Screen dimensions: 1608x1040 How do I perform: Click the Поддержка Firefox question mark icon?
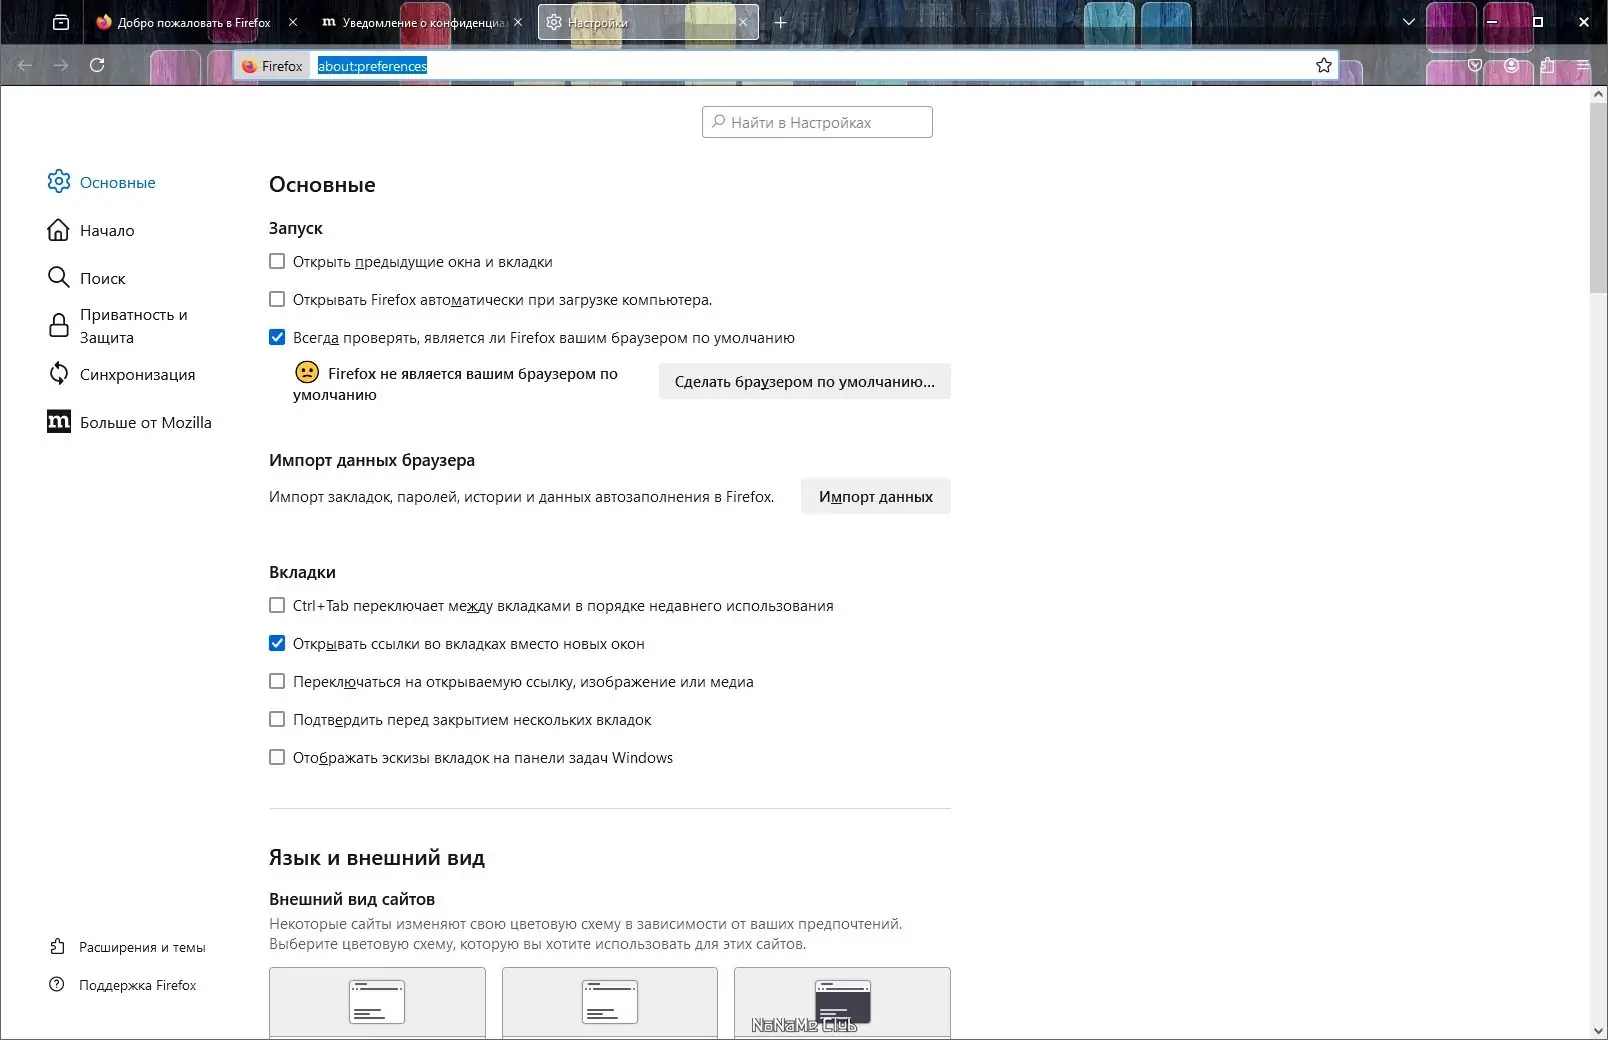point(58,985)
